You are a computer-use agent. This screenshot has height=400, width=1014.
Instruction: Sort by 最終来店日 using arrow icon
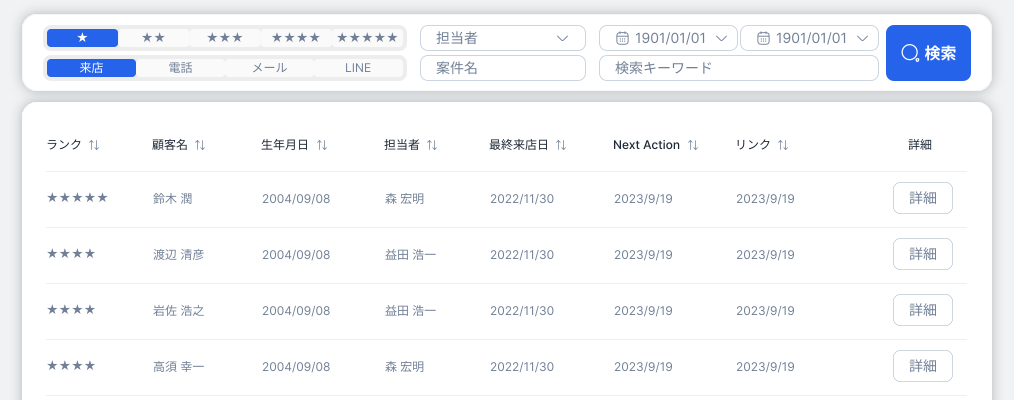coord(561,145)
